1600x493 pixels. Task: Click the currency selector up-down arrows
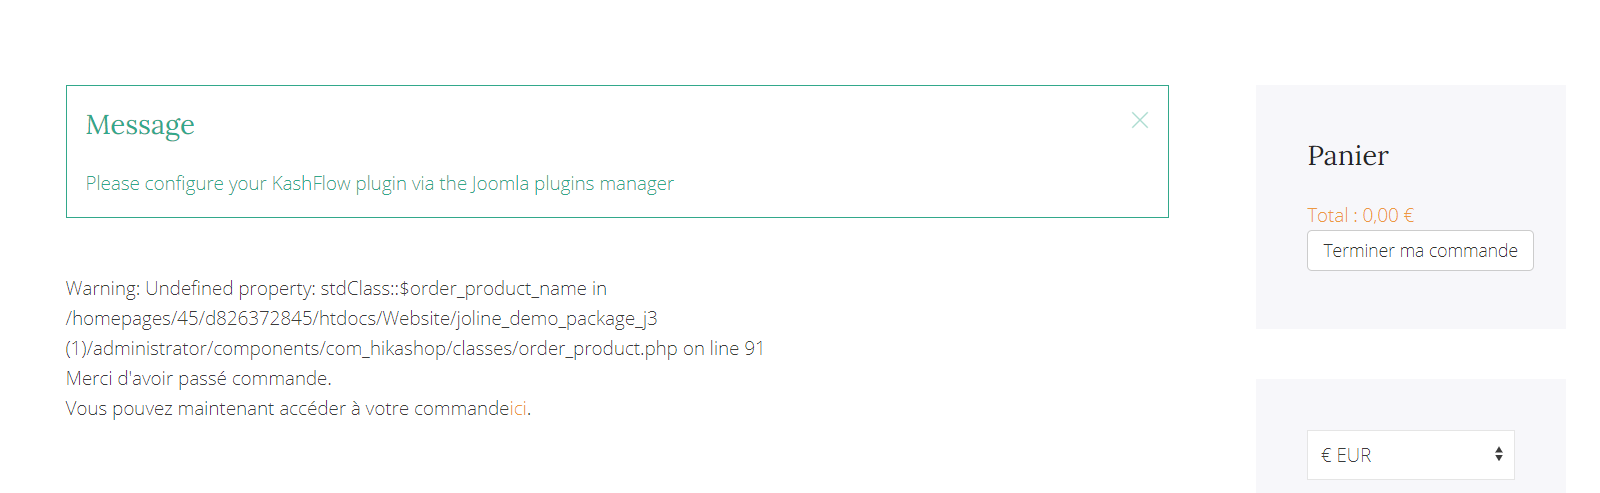(1498, 455)
